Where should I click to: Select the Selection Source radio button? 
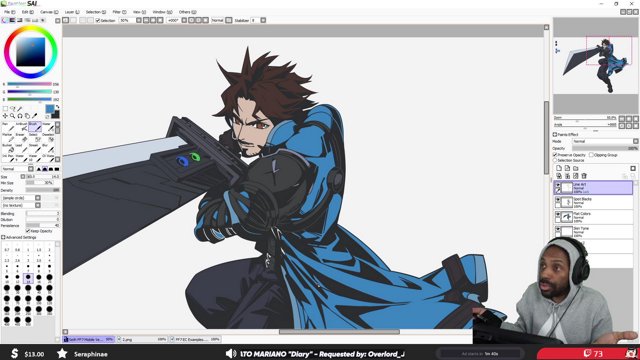click(555, 160)
